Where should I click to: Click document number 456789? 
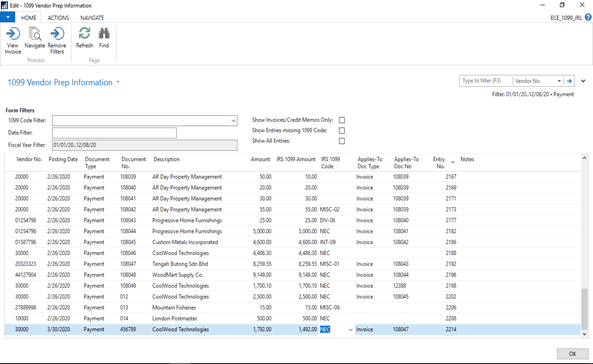[x=128, y=330]
